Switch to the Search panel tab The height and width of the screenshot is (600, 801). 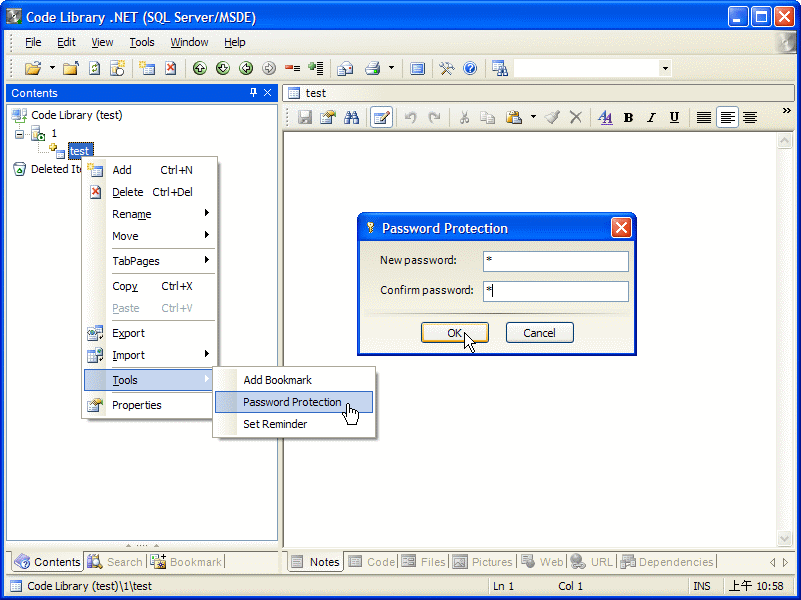coord(115,562)
